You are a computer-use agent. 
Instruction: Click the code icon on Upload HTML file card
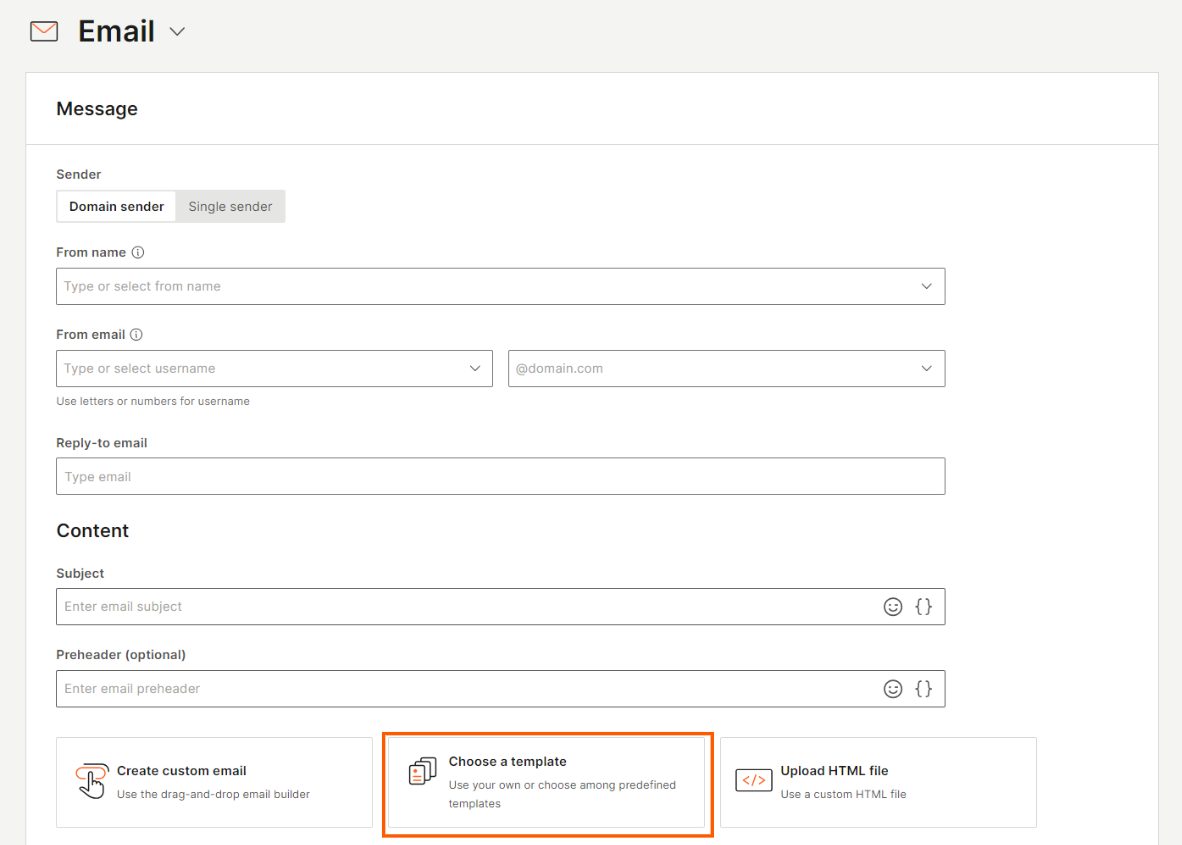tap(753, 779)
